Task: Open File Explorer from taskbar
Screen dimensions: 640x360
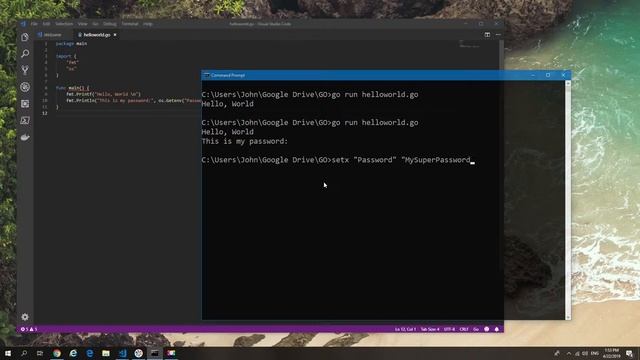Action: click(x=106, y=353)
